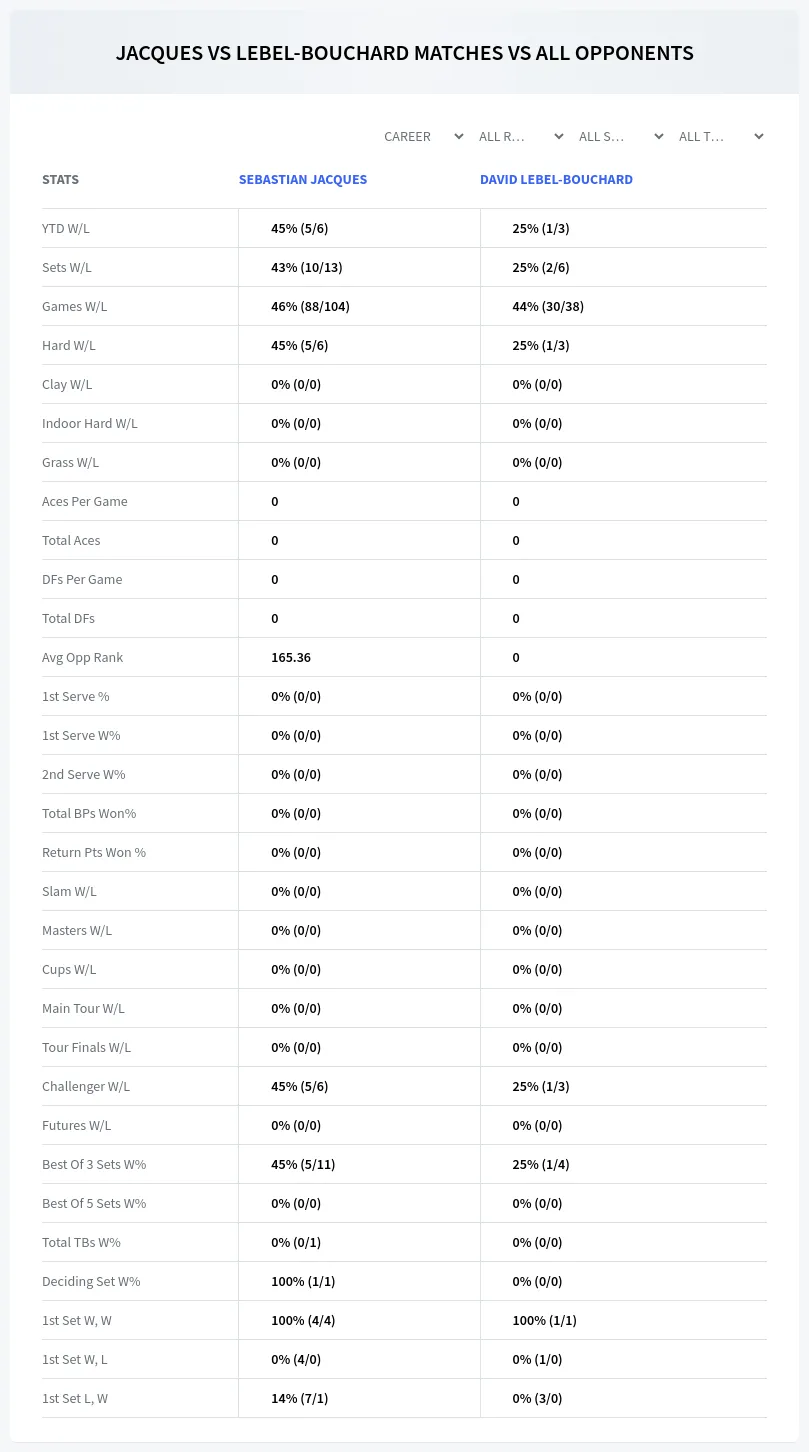Select Jacques' Games W/L value 46% (88/104)
Image resolution: width=809 pixels, height=1452 pixels.
pyautogui.click(x=310, y=306)
